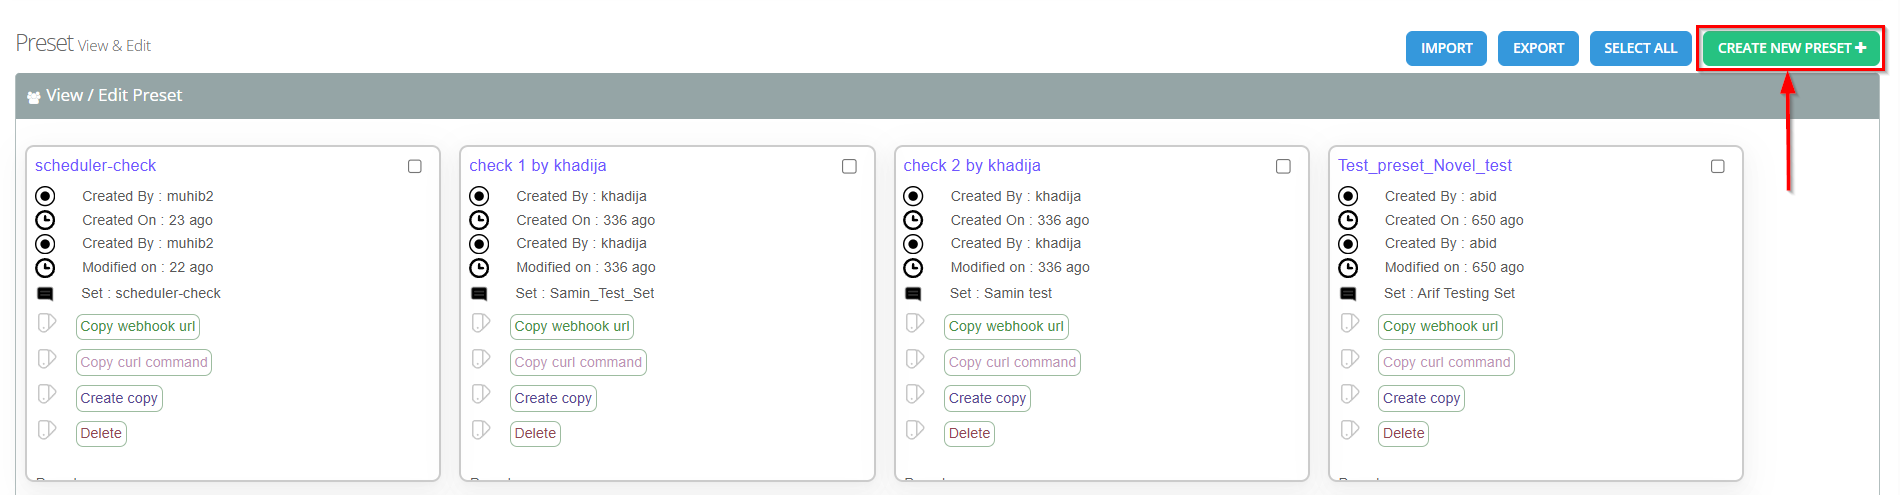Delete the check 2 by khadija preset
Viewport: 1900px width, 495px height.
pos(969,434)
